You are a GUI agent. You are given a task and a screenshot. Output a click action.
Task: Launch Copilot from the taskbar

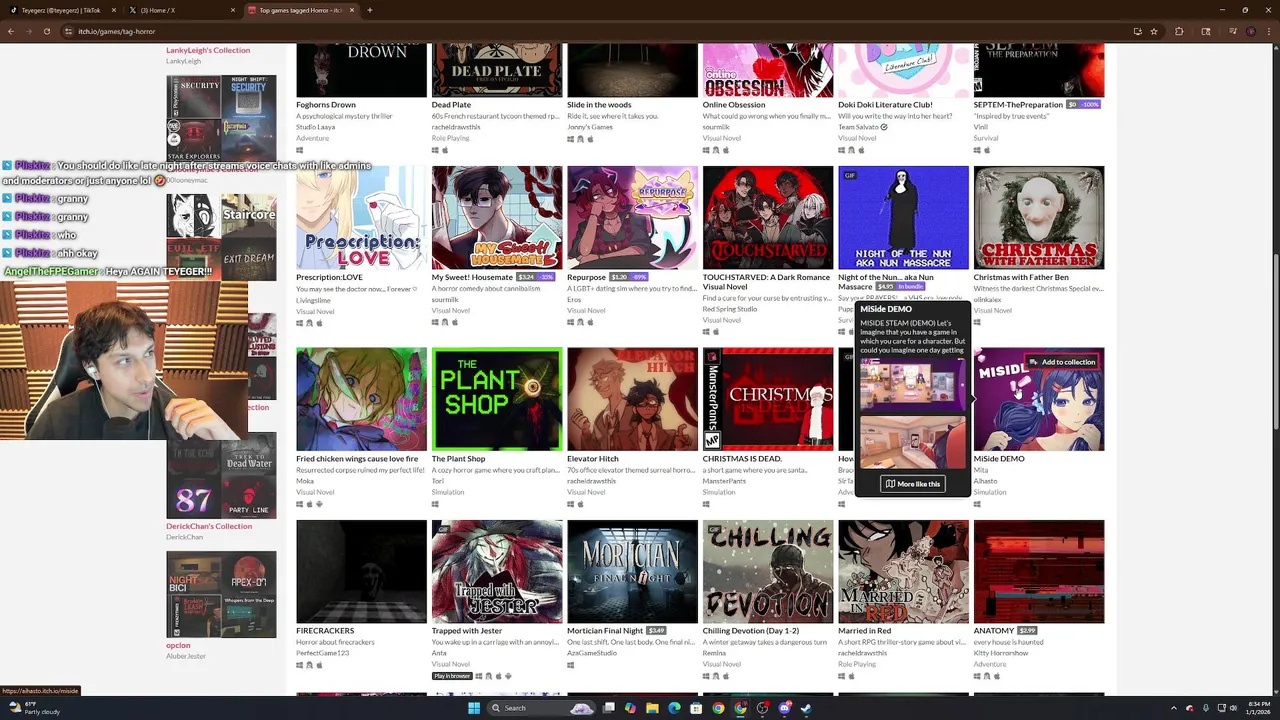click(x=630, y=708)
